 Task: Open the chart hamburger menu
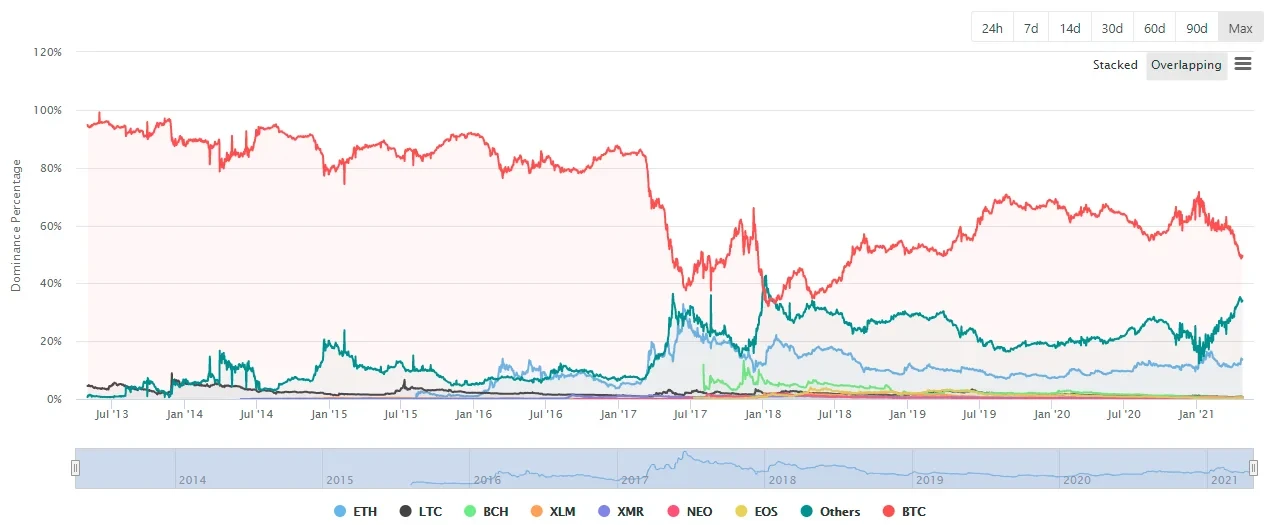pos(1243,64)
